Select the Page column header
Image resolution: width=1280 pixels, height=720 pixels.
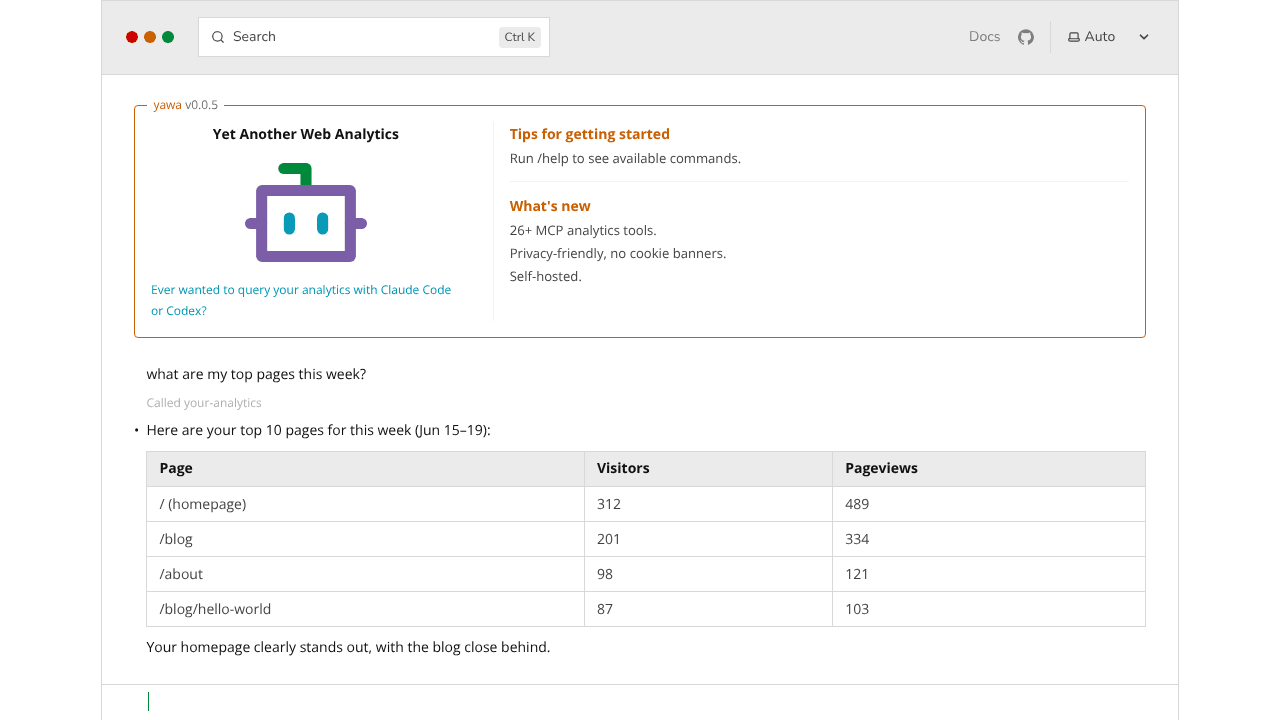366,469
